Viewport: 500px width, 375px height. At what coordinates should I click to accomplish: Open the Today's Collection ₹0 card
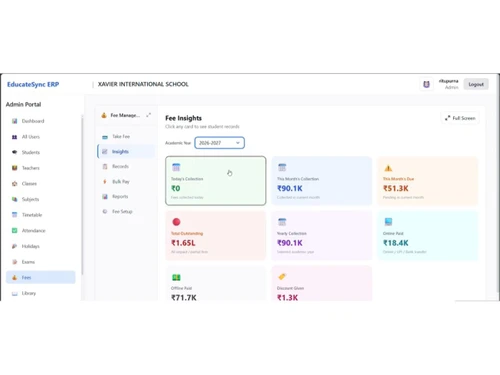(x=216, y=181)
